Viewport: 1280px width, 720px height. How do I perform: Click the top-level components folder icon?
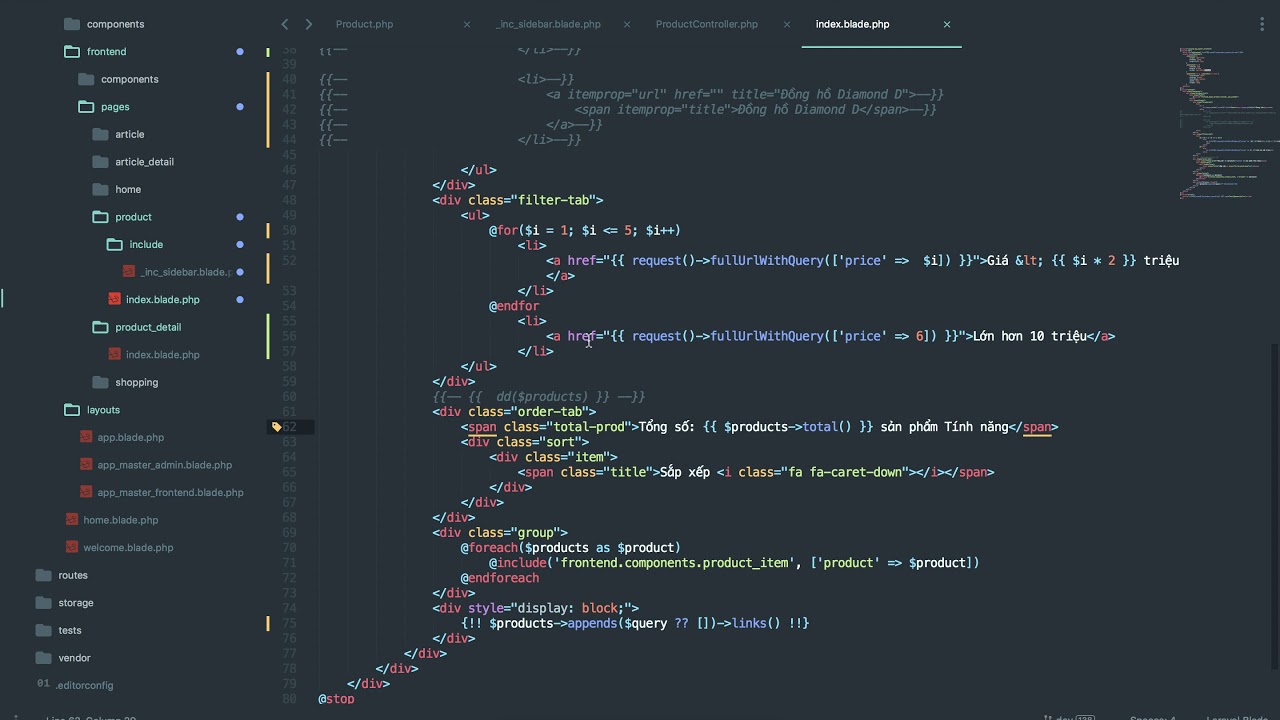pyautogui.click(x=72, y=24)
